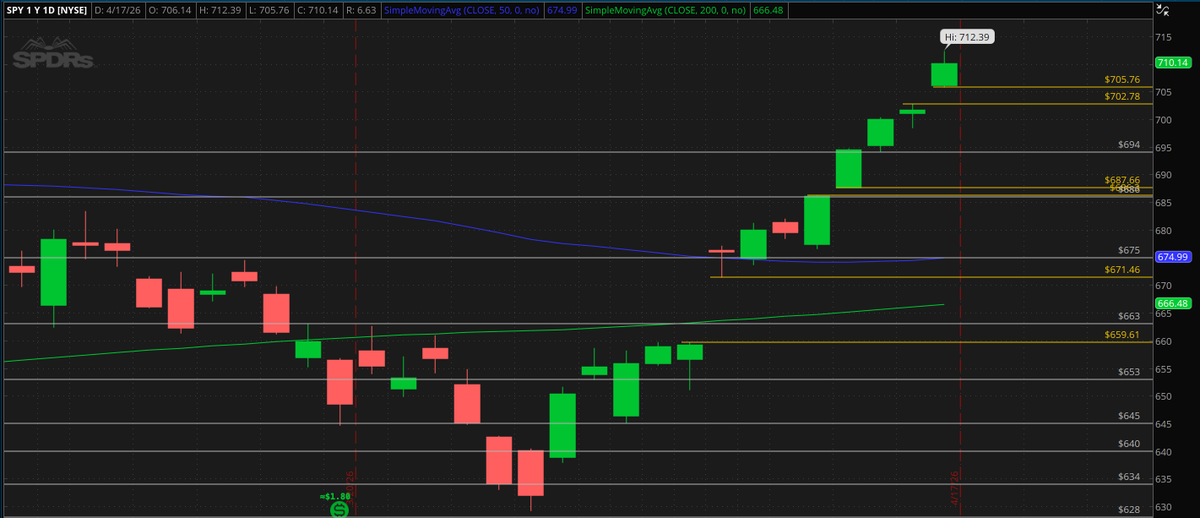Select the $702.78 price level label
This screenshot has width=1200, height=518.
point(1122,97)
